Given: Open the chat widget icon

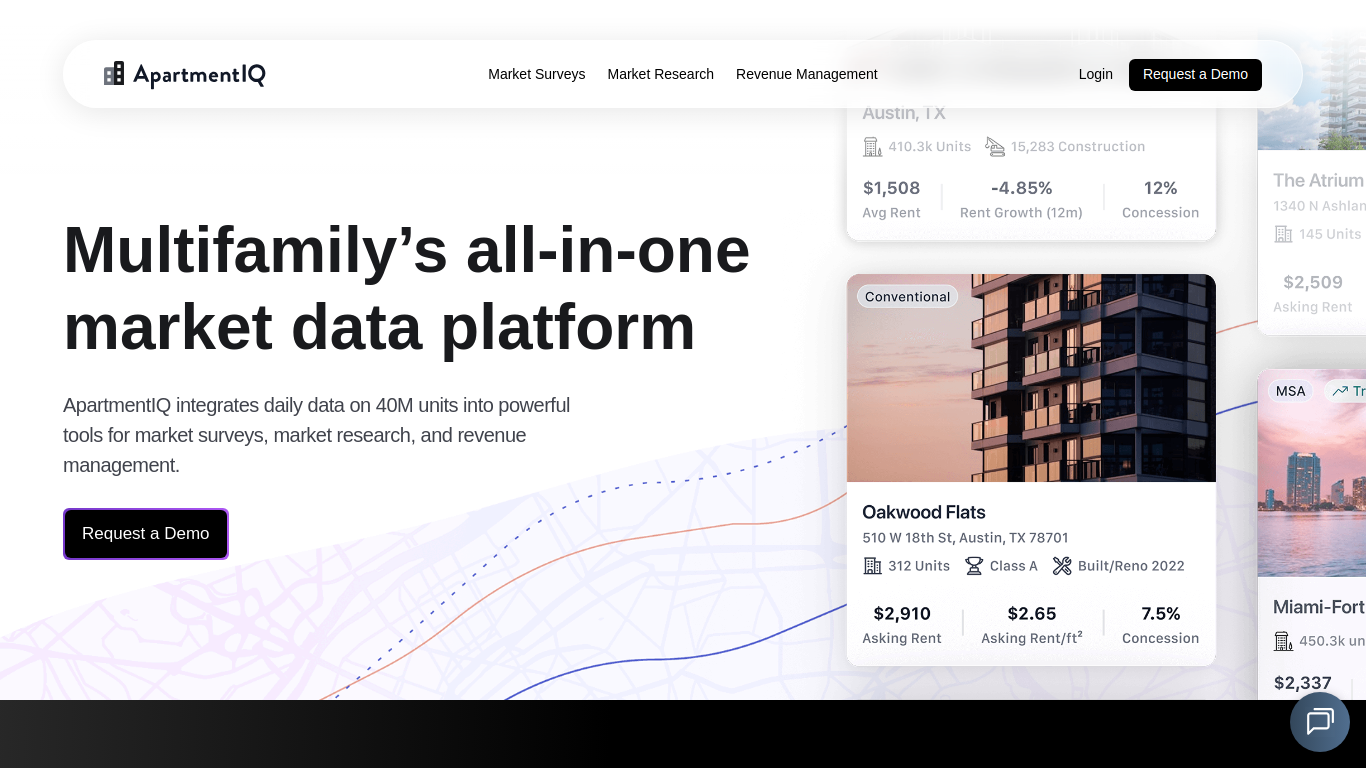Looking at the screenshot, I should point(1320,721).
